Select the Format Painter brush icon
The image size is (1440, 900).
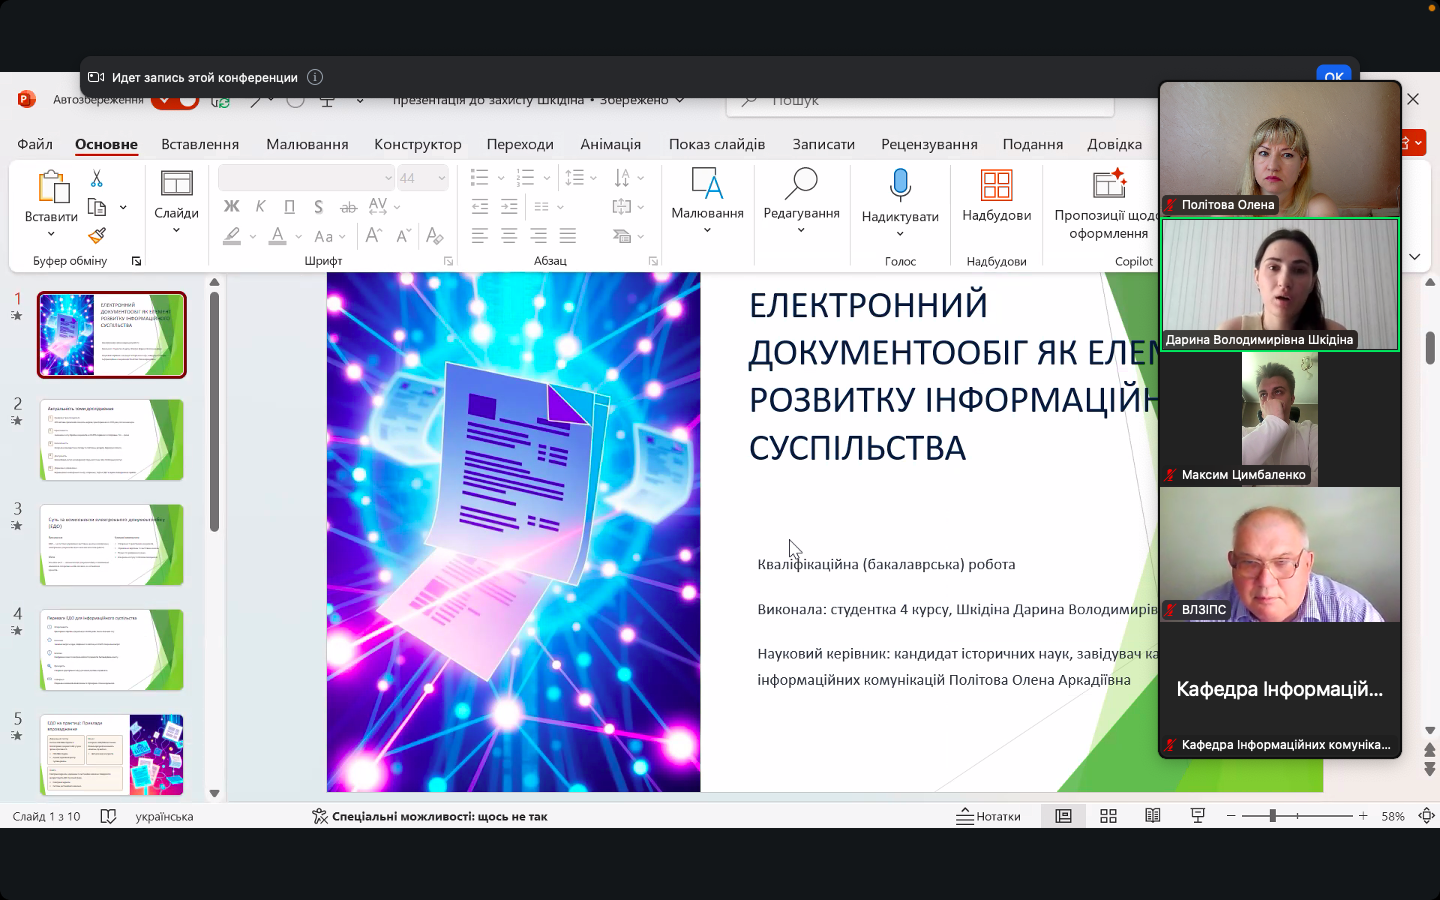97,236
